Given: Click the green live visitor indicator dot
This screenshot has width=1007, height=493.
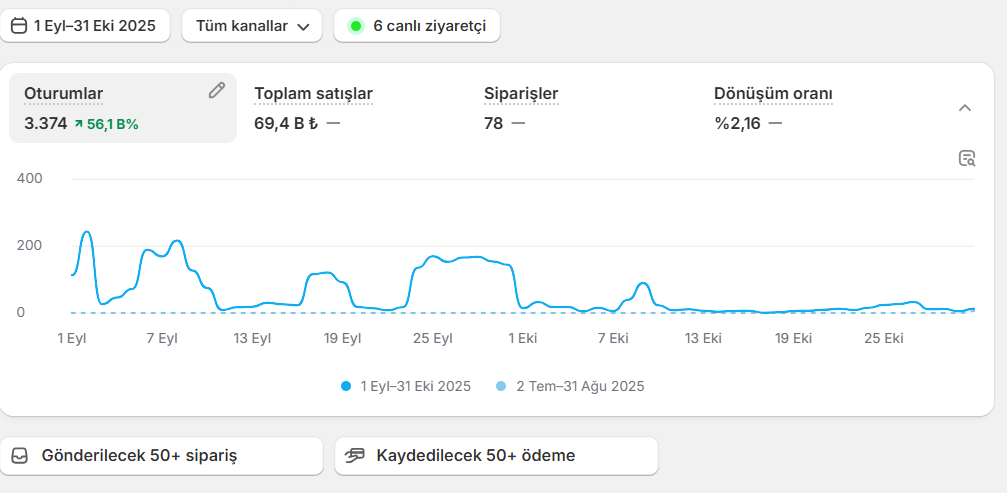Looking at the screenshot, I should (x=355, y=26).
